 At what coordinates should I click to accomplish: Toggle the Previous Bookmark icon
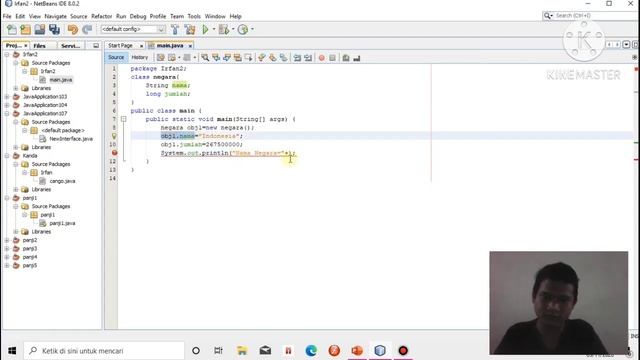(x=262, y=58)
